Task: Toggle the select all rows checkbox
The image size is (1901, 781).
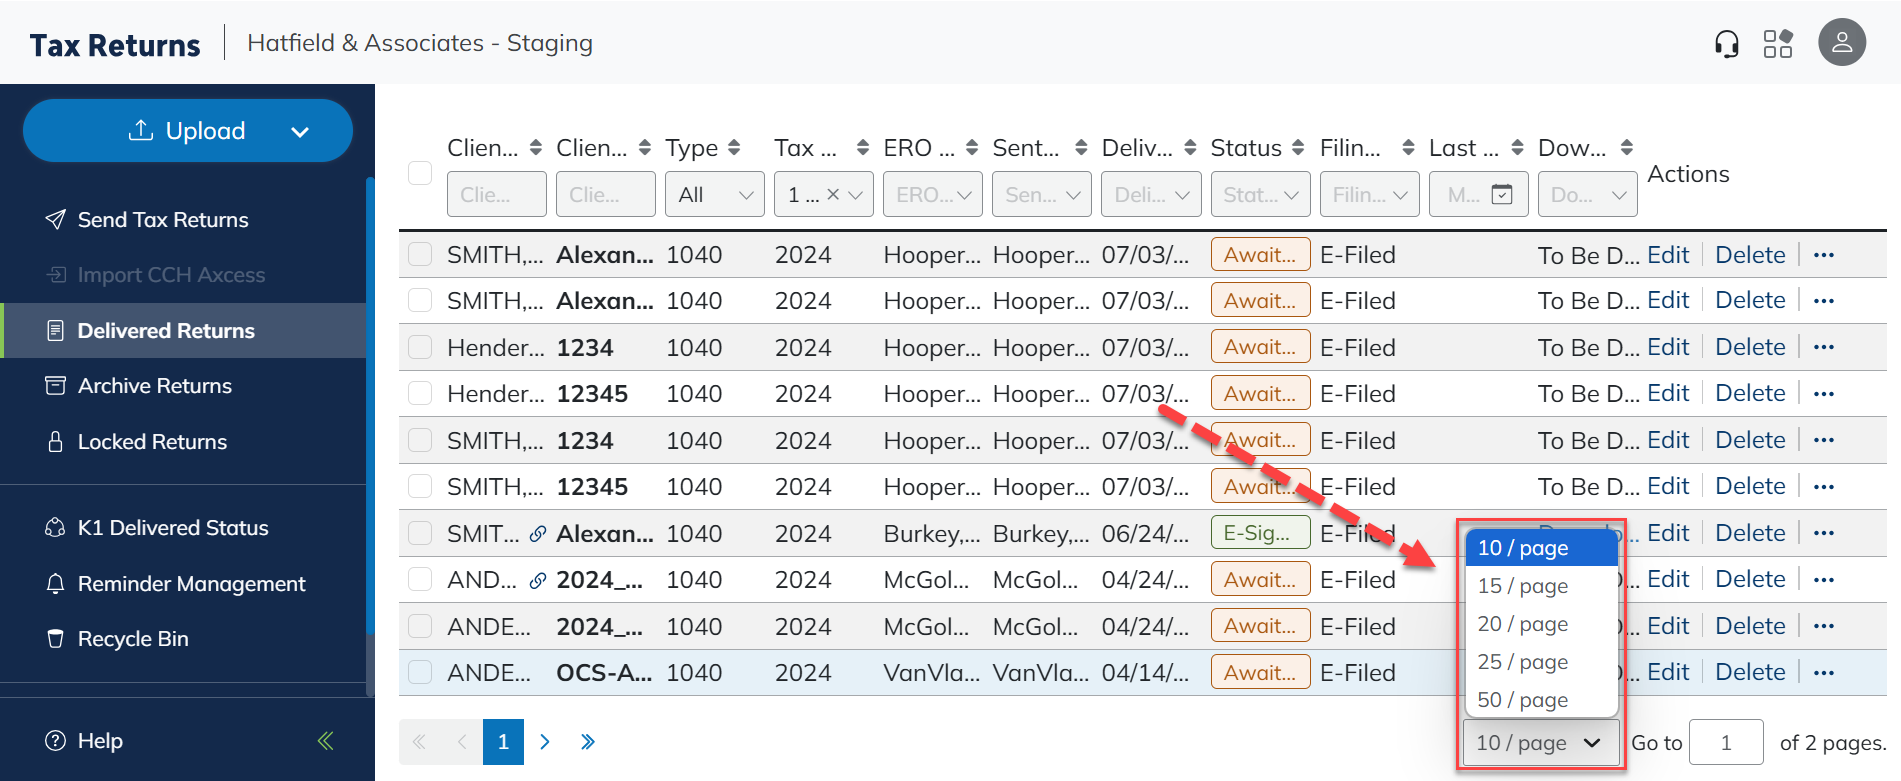Action: 420,173
